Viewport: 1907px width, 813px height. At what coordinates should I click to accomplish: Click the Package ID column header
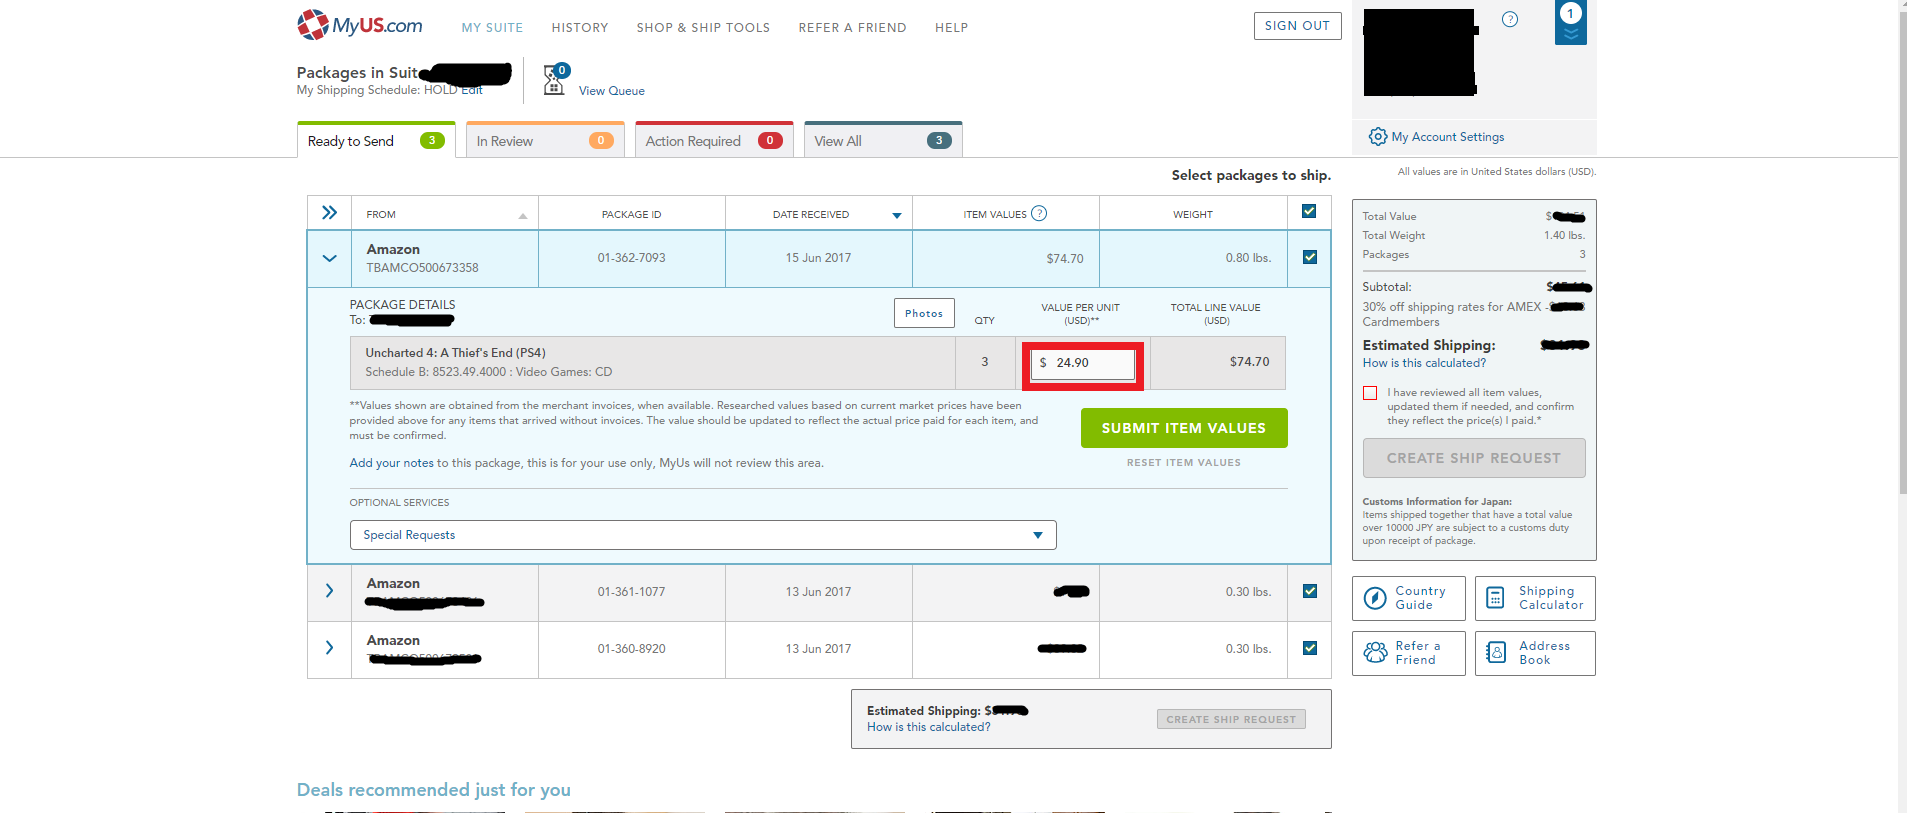(631, 214)
